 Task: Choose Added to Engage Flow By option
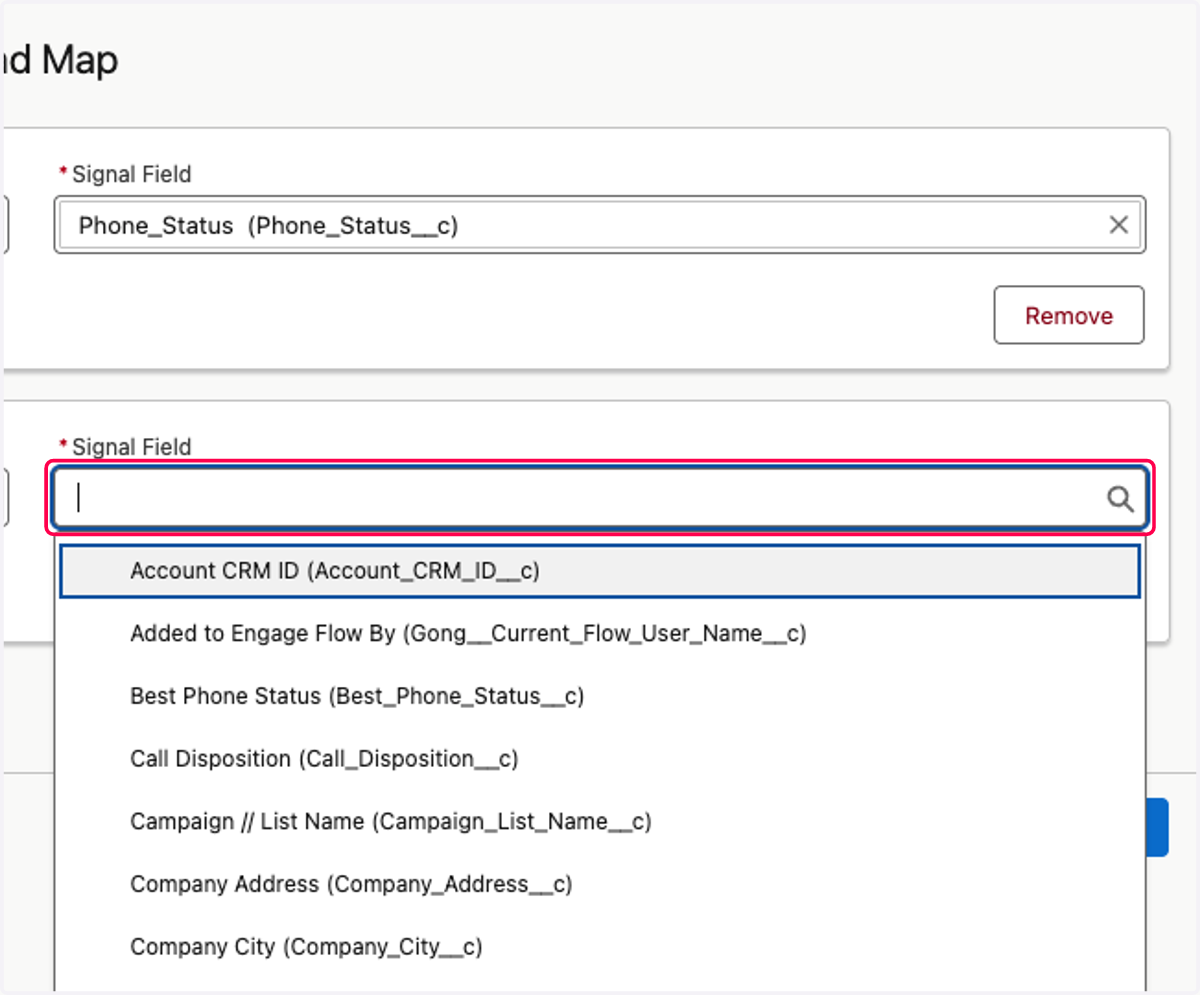599,633
